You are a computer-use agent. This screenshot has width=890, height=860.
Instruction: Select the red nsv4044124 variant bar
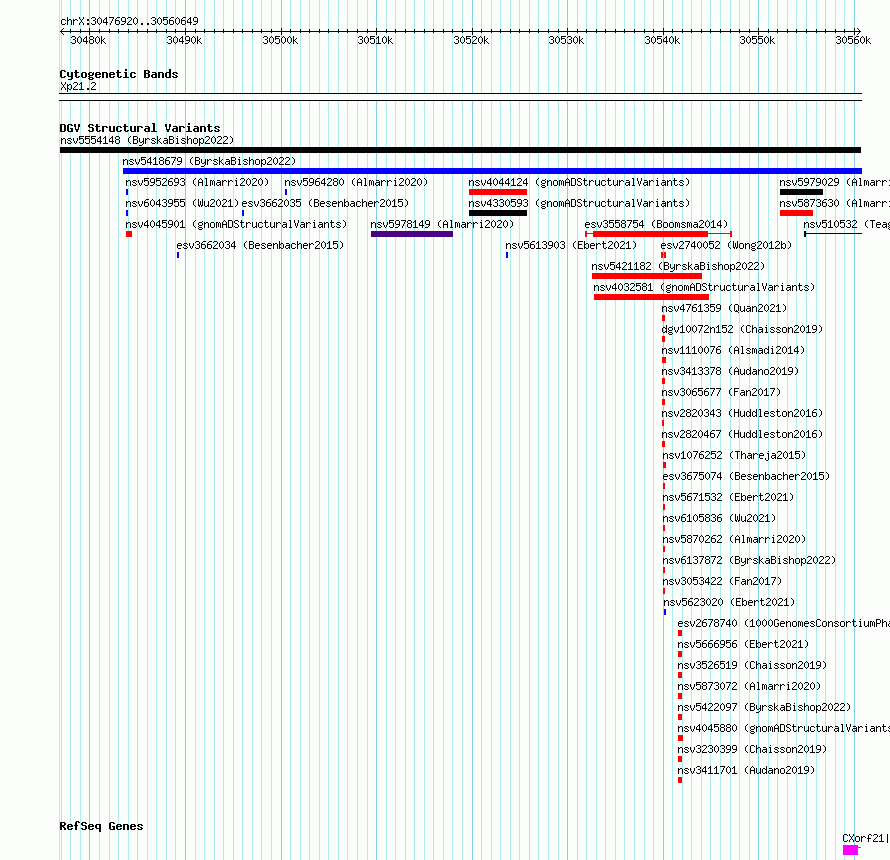pos(498,192)
